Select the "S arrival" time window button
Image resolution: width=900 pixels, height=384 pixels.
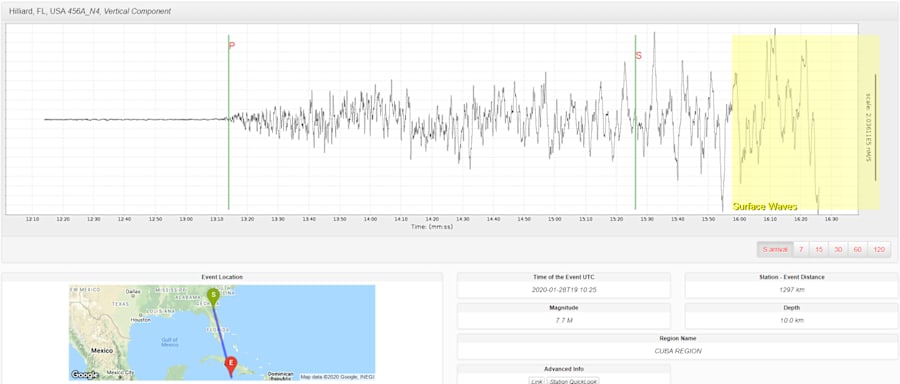coord(775,250)
